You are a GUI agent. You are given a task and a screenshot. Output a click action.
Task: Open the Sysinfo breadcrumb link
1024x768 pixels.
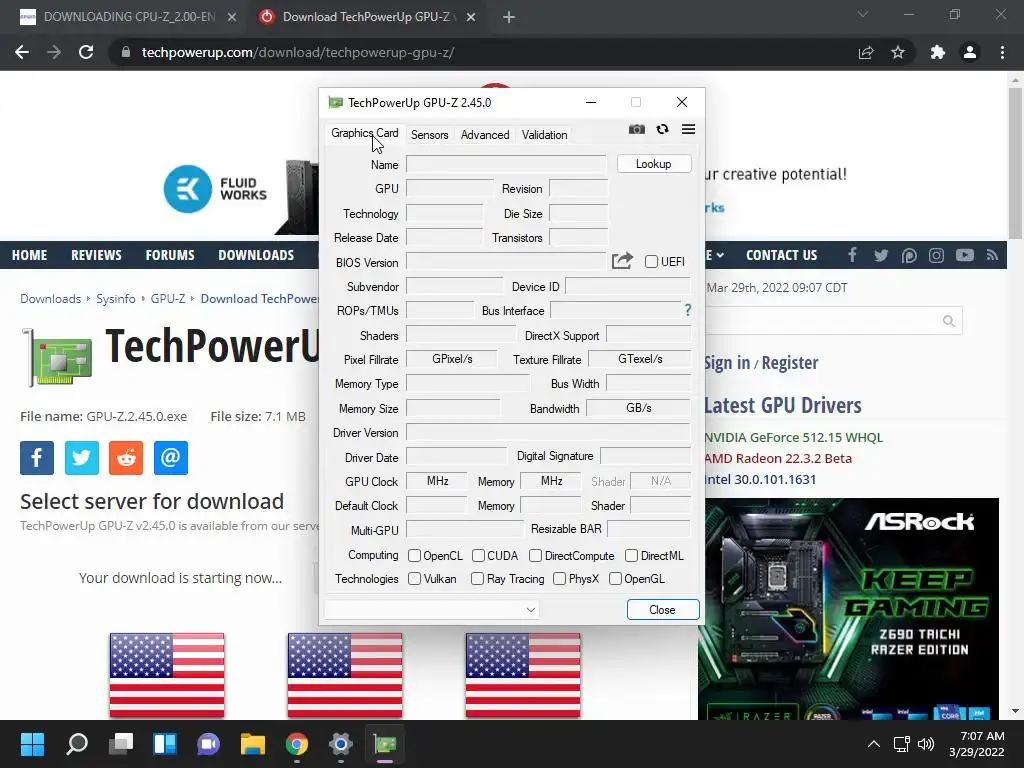coord(116,298)
